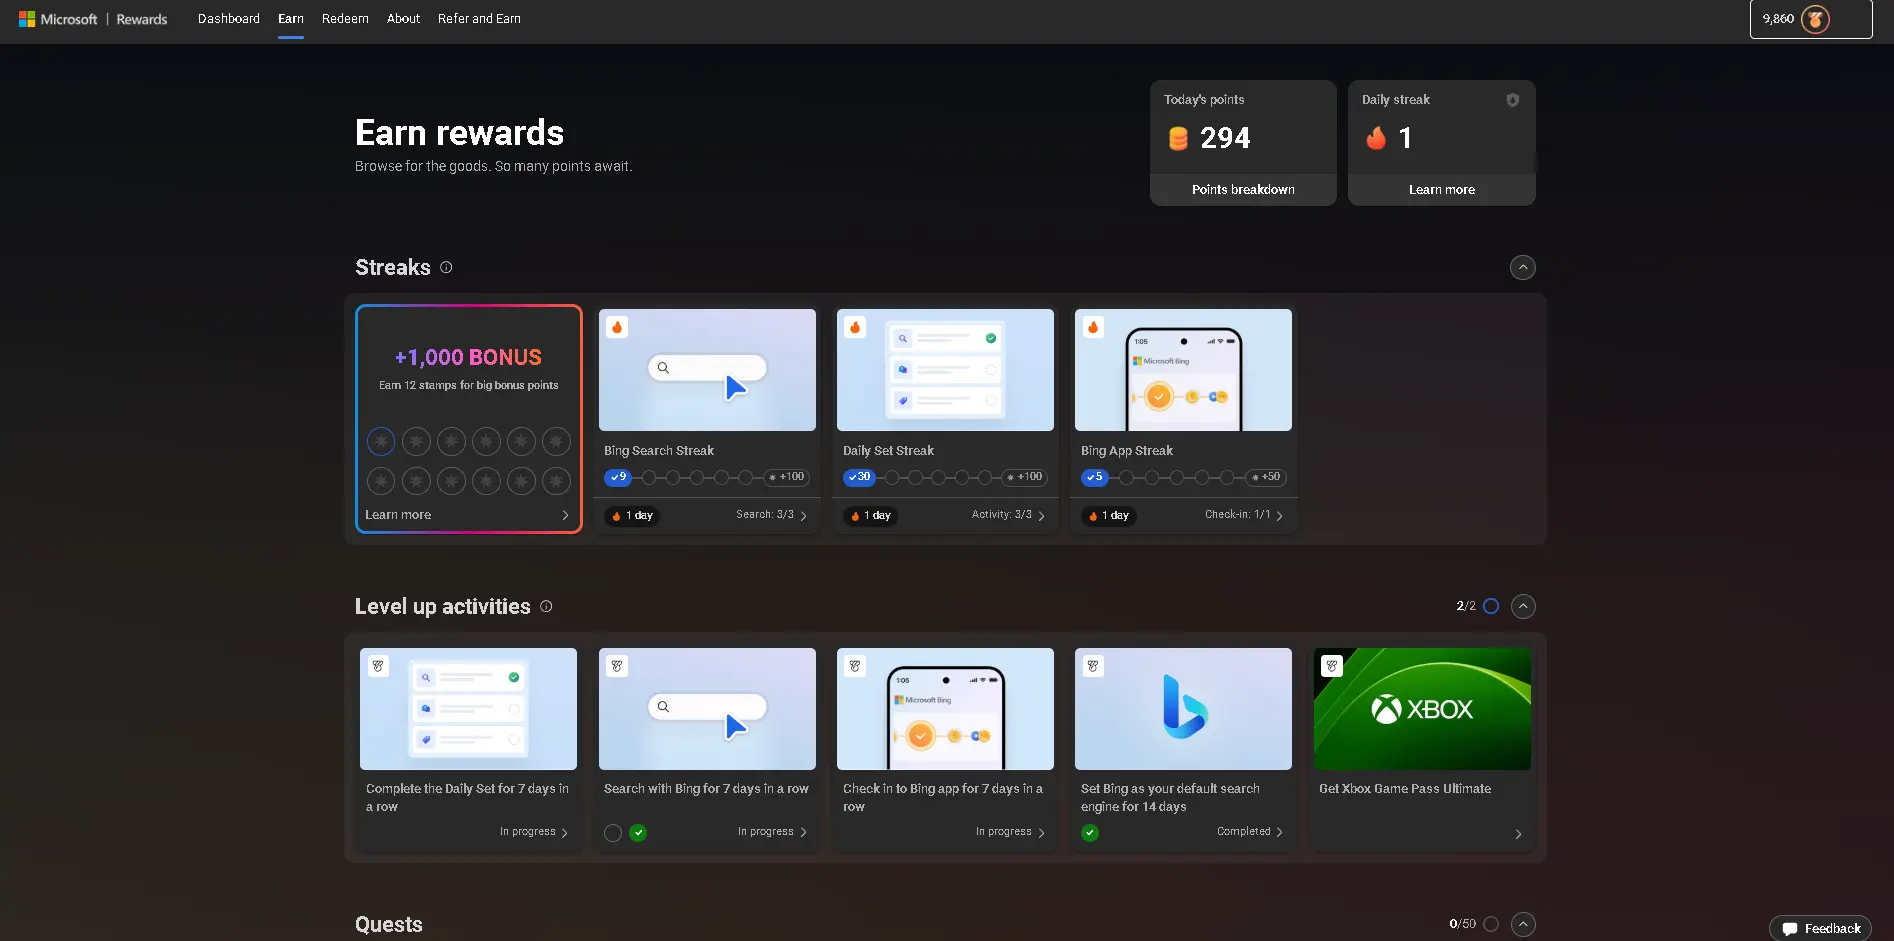This screenshot has height=941, width=1894.
Task: Click the coin stack icon in Today's points
Action: (x=1178, y=138)
